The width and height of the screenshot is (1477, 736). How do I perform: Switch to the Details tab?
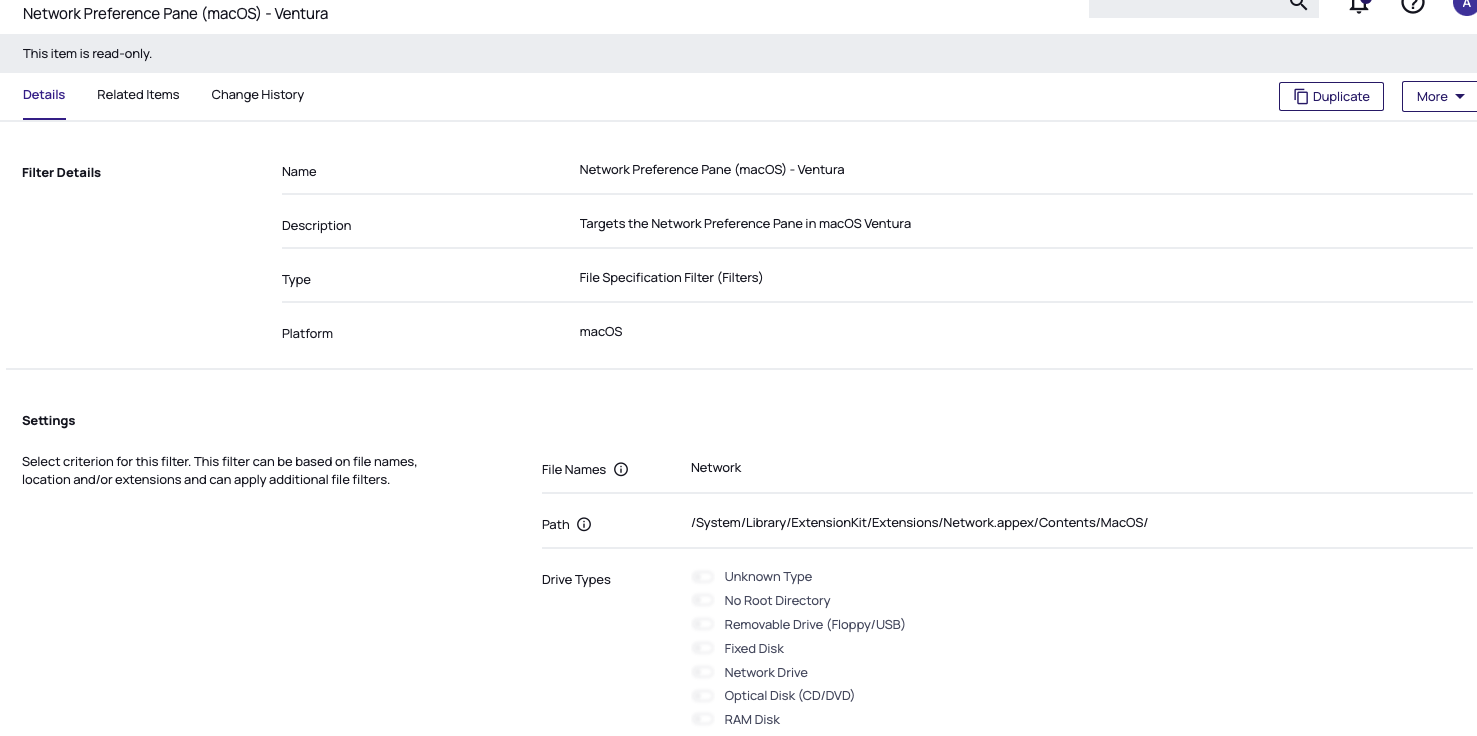44,95
